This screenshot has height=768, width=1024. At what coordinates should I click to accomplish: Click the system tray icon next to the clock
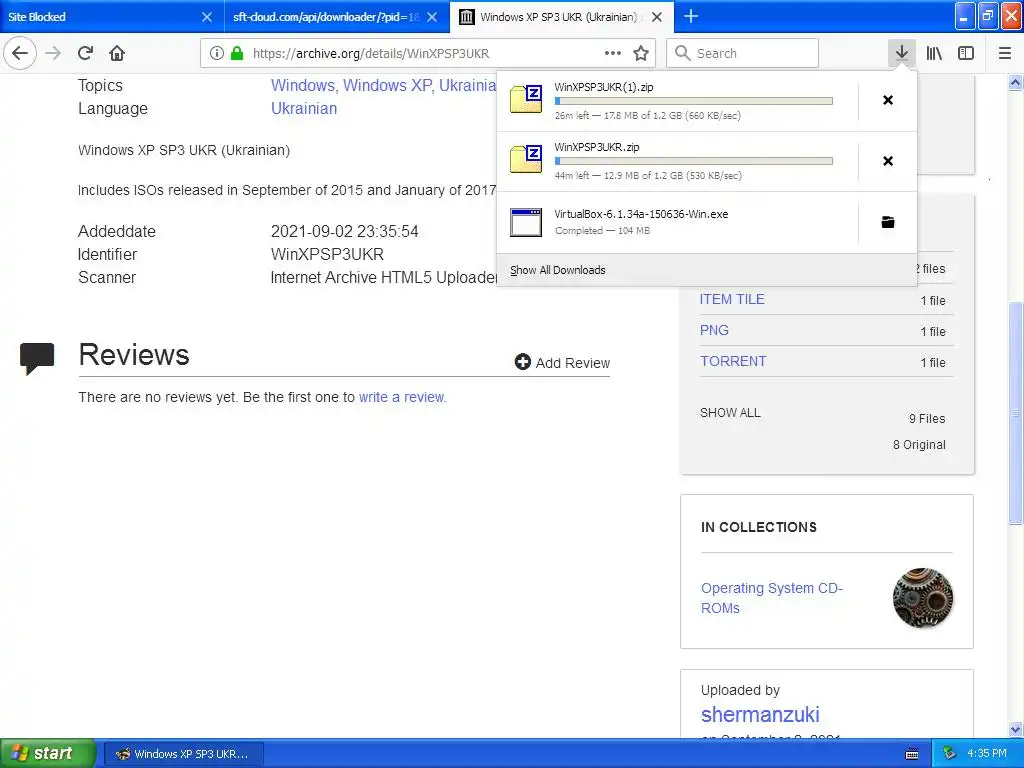[949, 754]
